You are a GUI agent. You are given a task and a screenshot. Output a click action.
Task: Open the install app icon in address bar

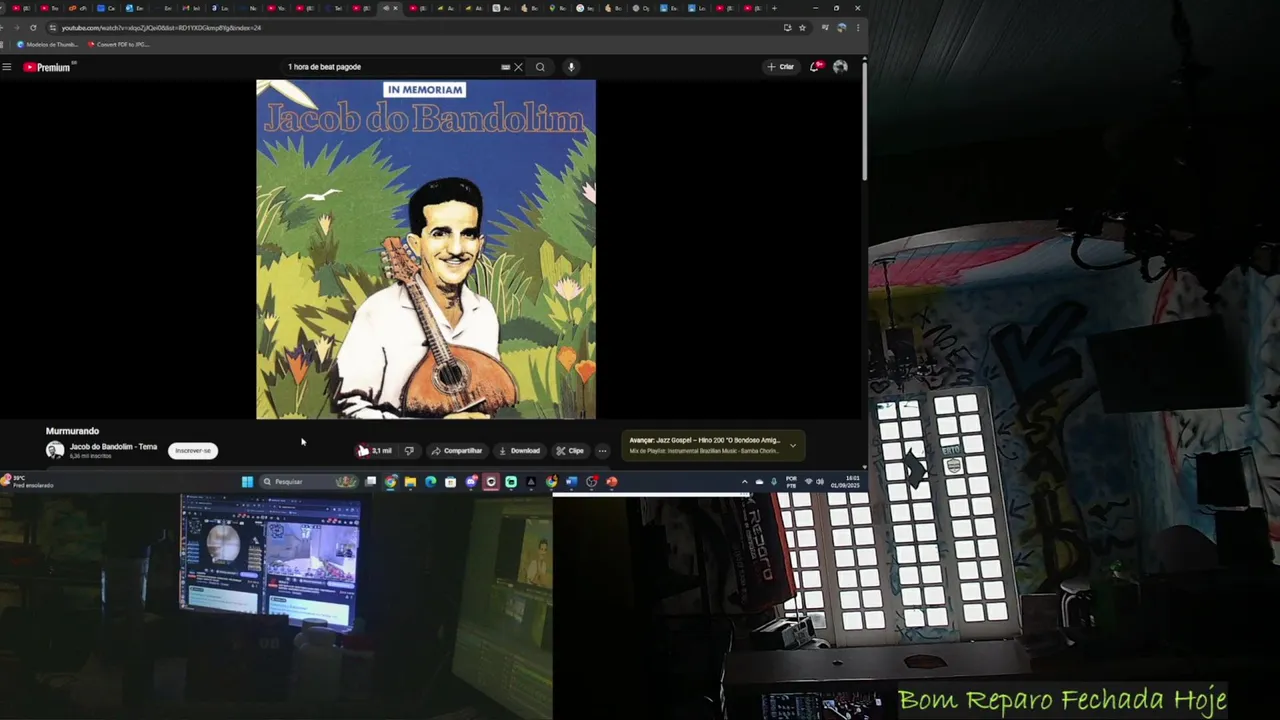[x=787, y=28]
